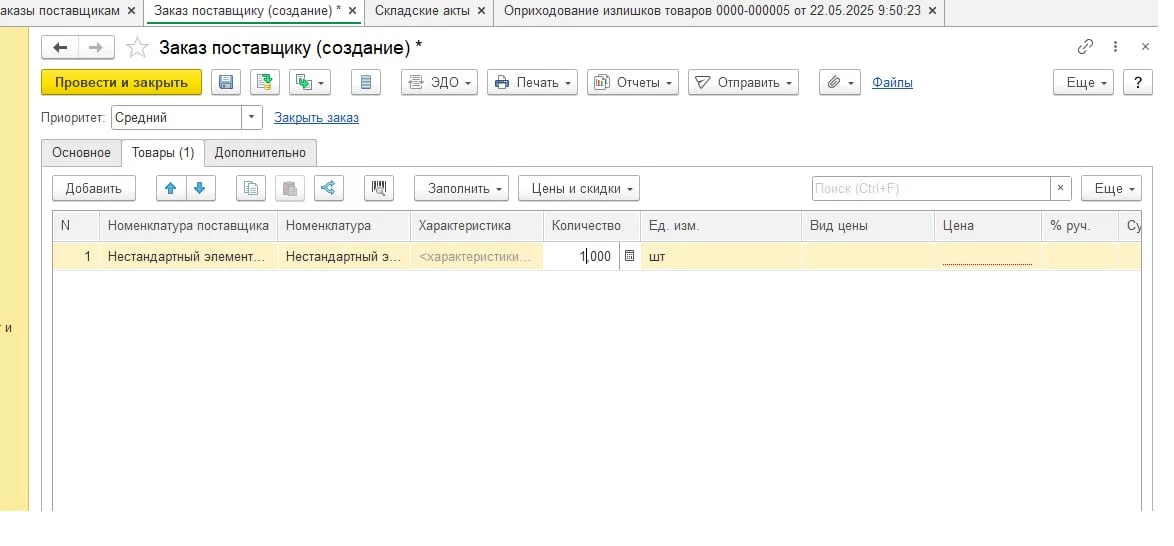
Task: Open the top Еще menu
Action: click(x=1083, y=82)
